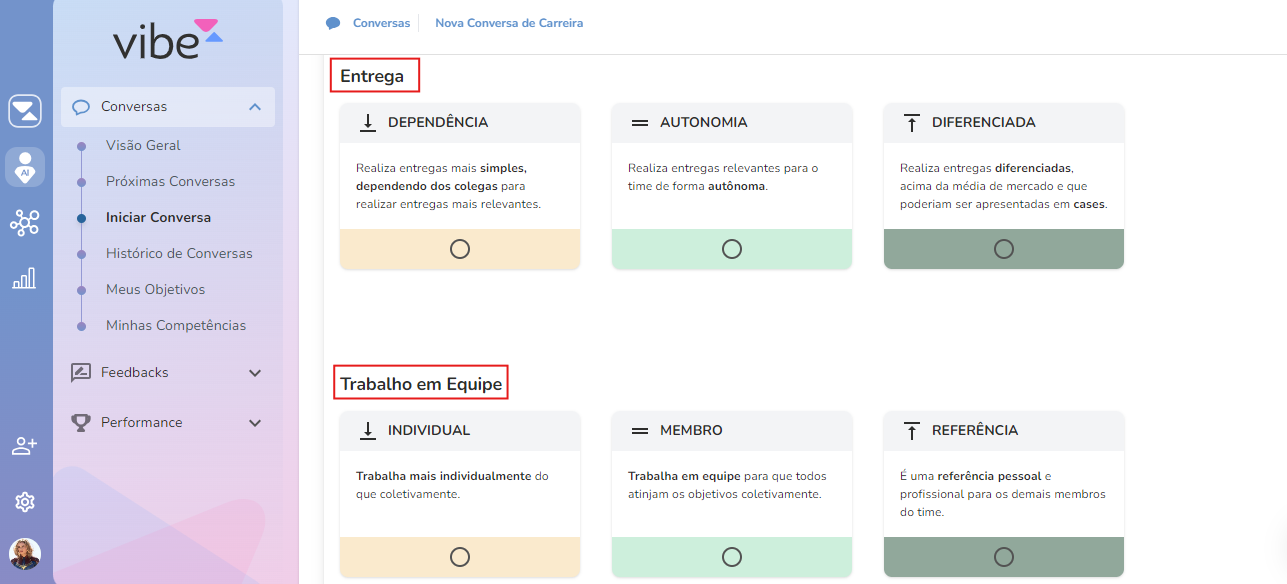The width and height of the screenshot is (1287, 584).
Task: Click the vibe envelope icon in left rail
Action: coord(25,111)
